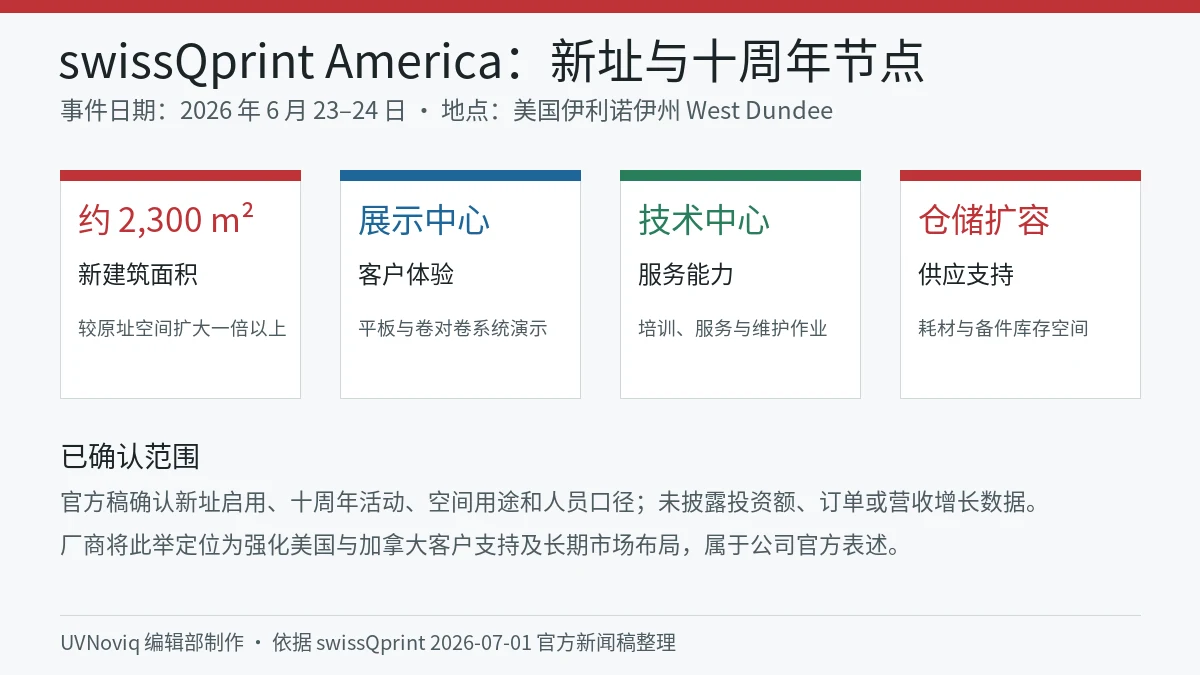Select the text '培训、服务与维护作业'
1200x675 pixels.
click(733, 328)
